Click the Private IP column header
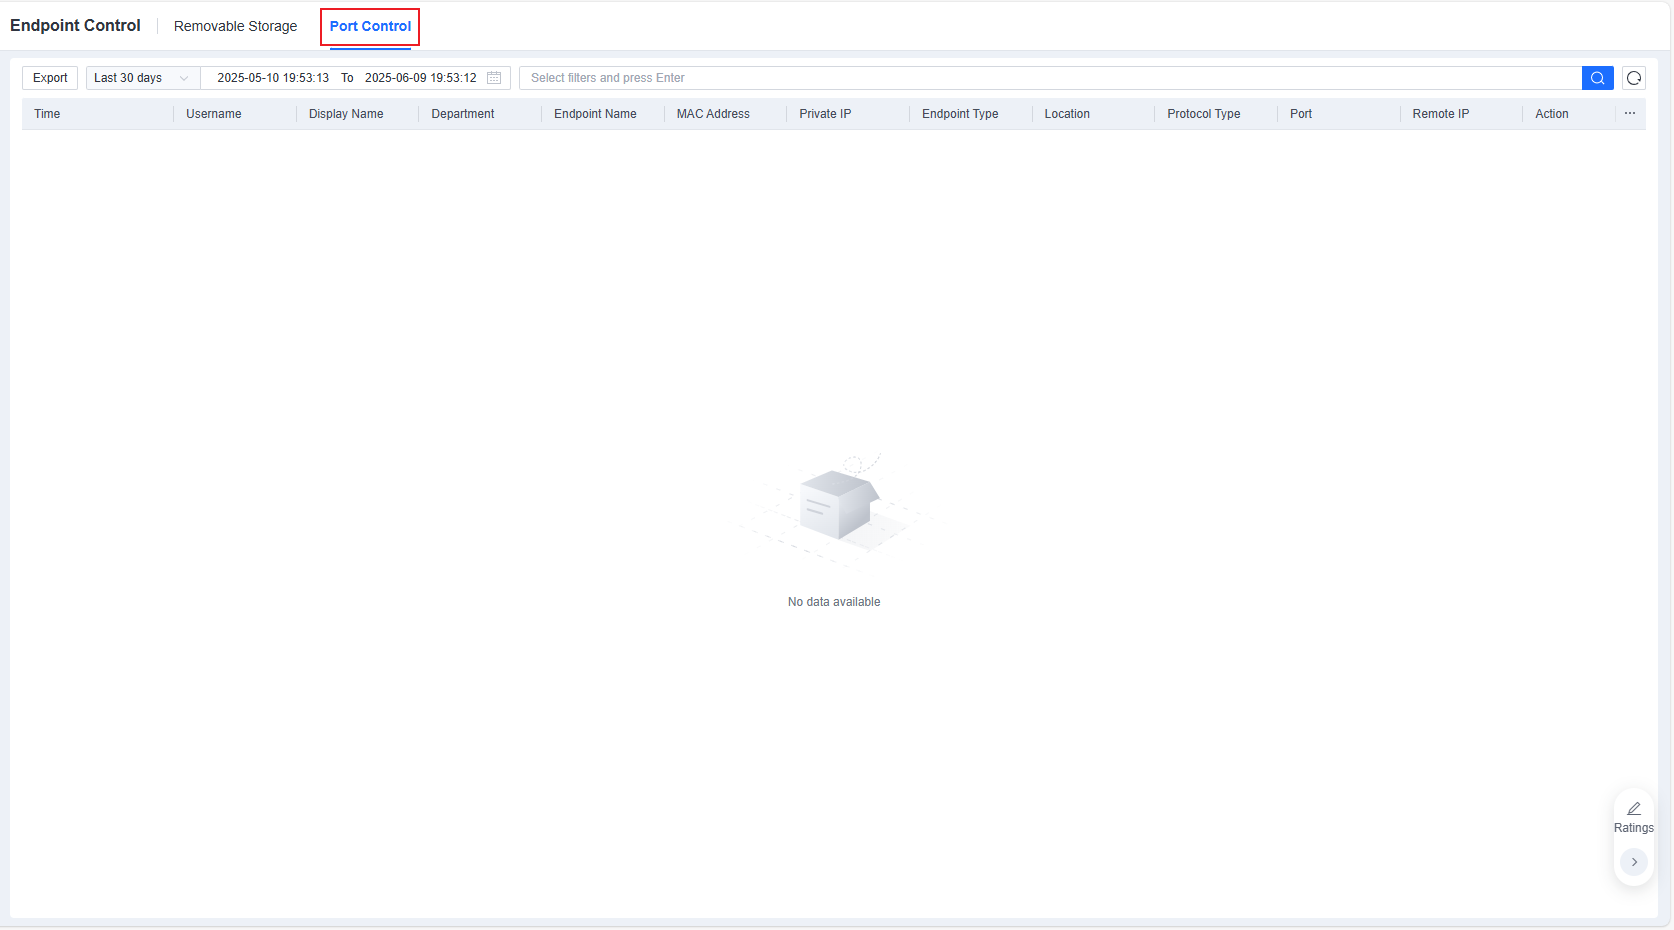This screenshot has height=930, width=1674. pos(825,114)
